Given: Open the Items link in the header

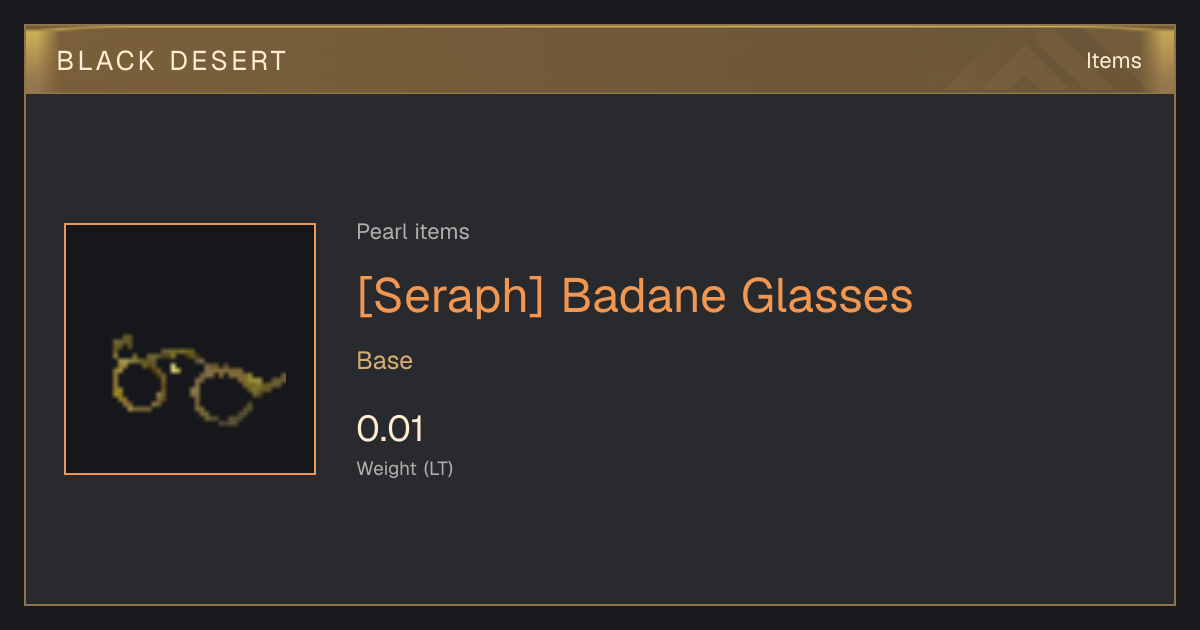Looking at the screenshot, I should coord(1113,61).
